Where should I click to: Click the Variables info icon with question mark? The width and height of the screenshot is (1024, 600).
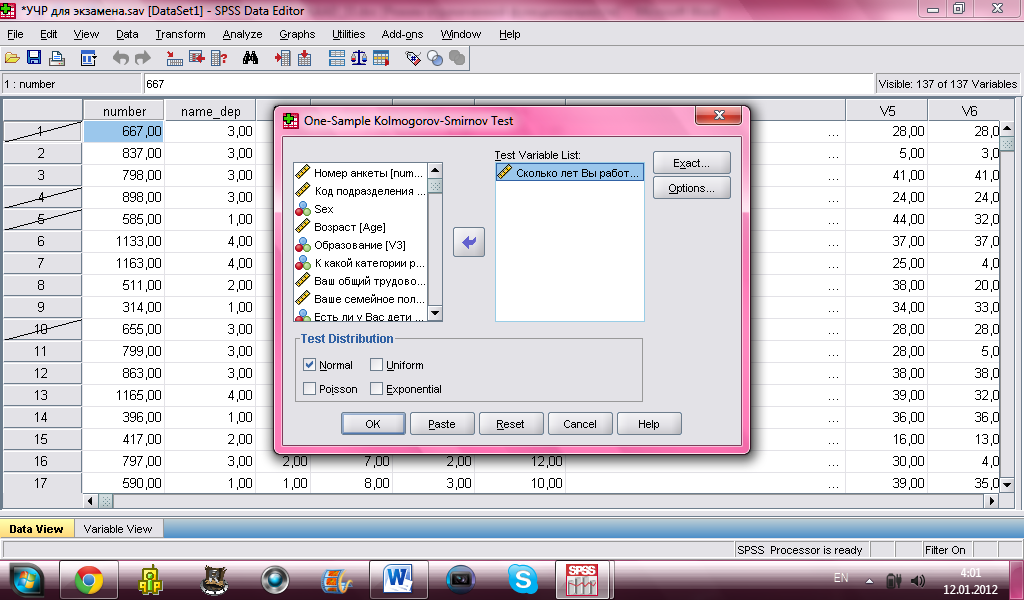[x=219, y=59]
